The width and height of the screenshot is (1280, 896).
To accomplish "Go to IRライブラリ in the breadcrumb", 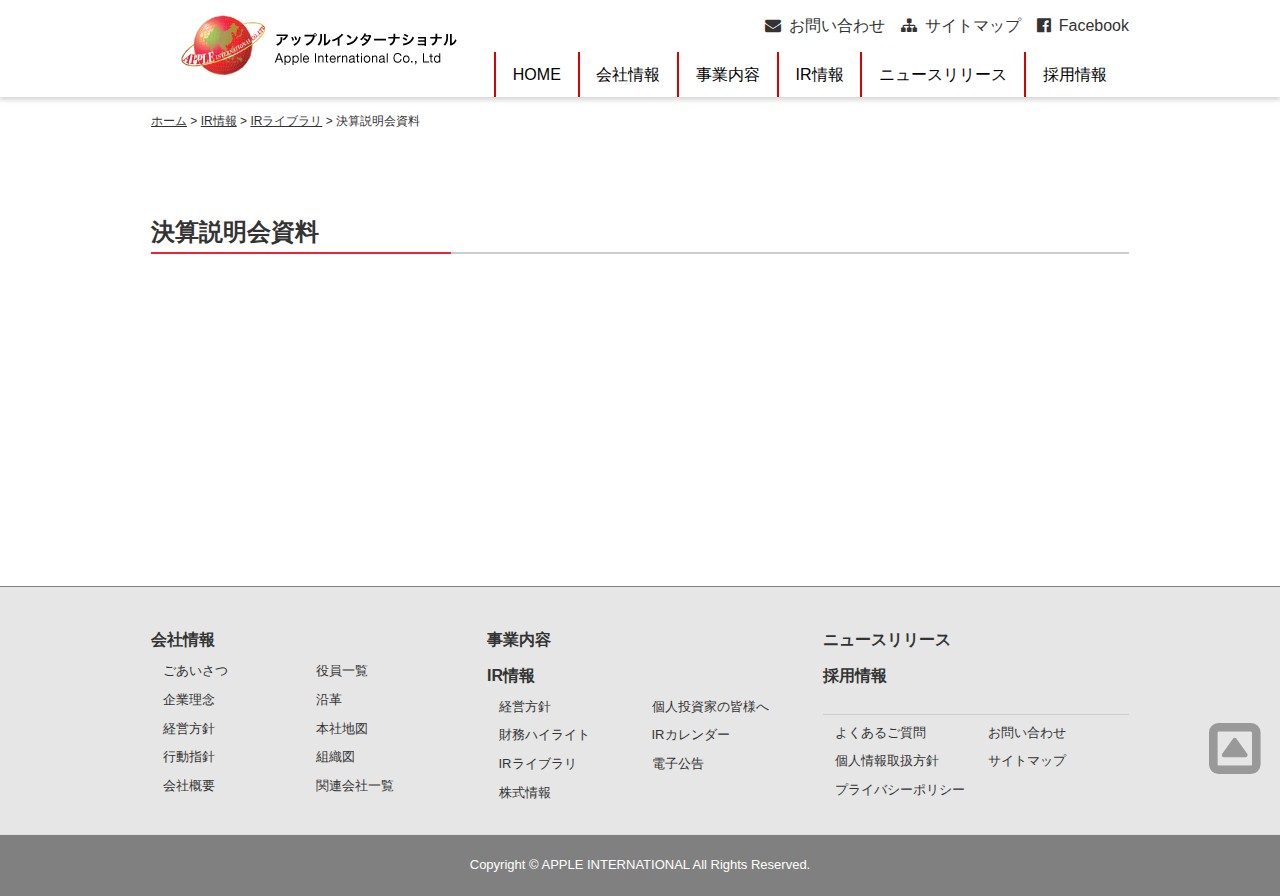I will (x=286, y=121).
